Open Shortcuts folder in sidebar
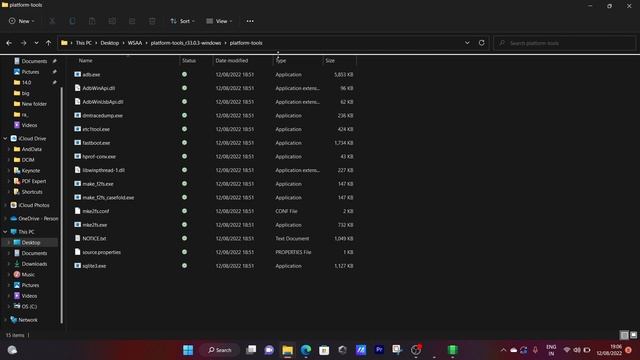 point(31,192)
